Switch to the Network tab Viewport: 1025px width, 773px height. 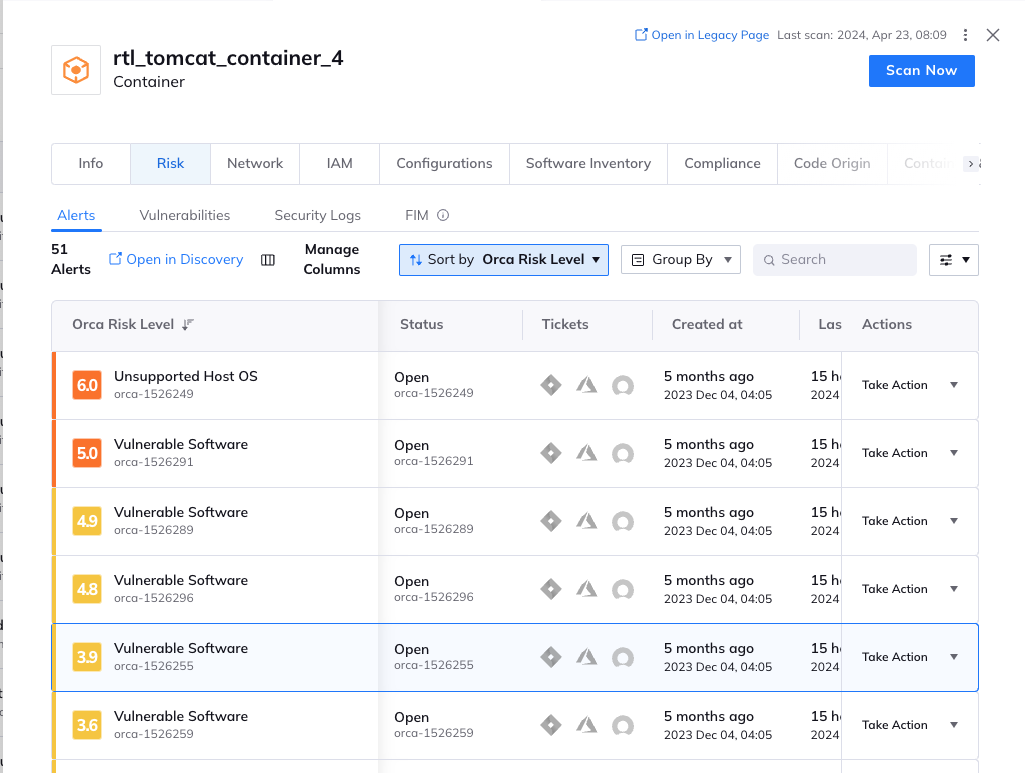[x=255, y=164]
